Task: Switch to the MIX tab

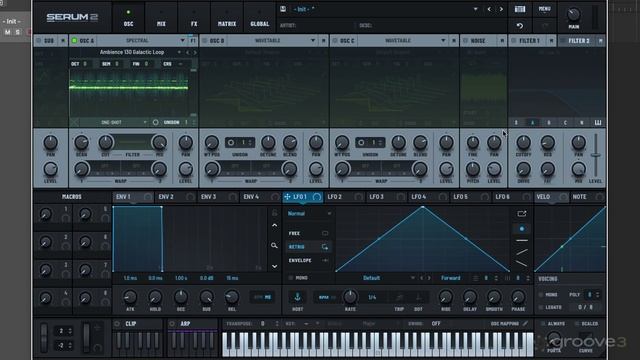Action: 161,18
